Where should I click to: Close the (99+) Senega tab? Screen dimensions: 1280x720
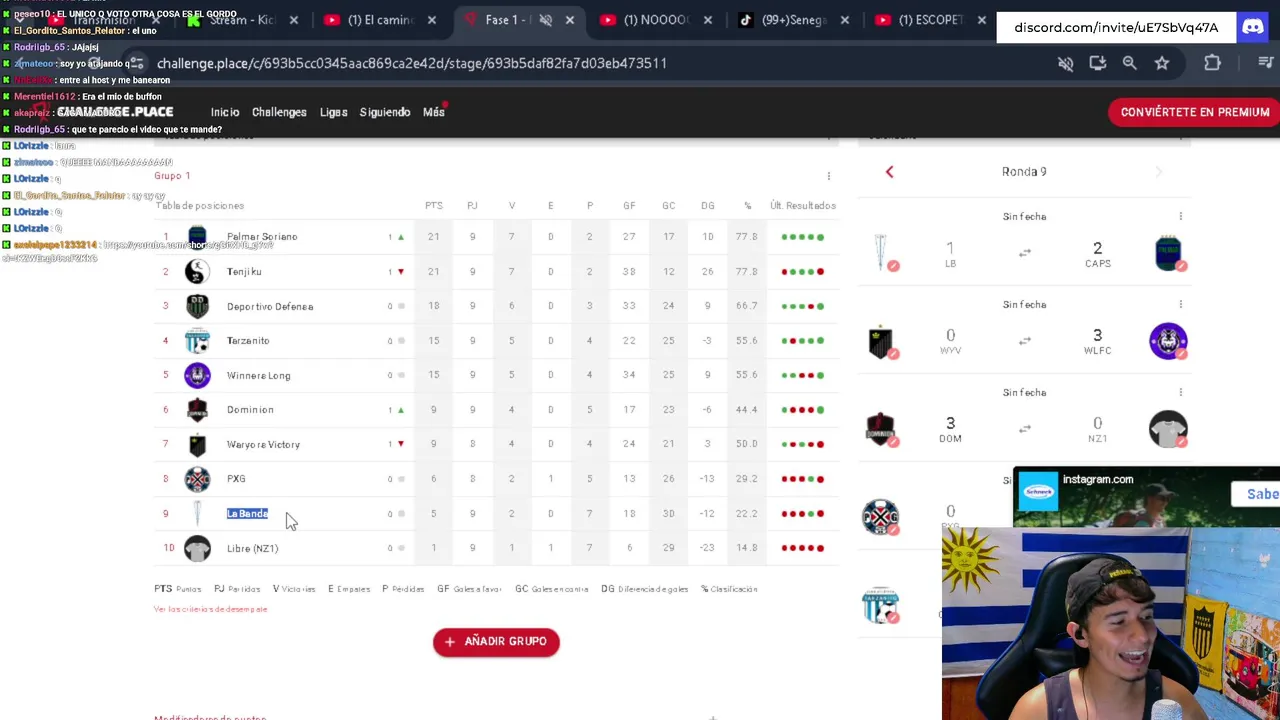coord(845,20)
